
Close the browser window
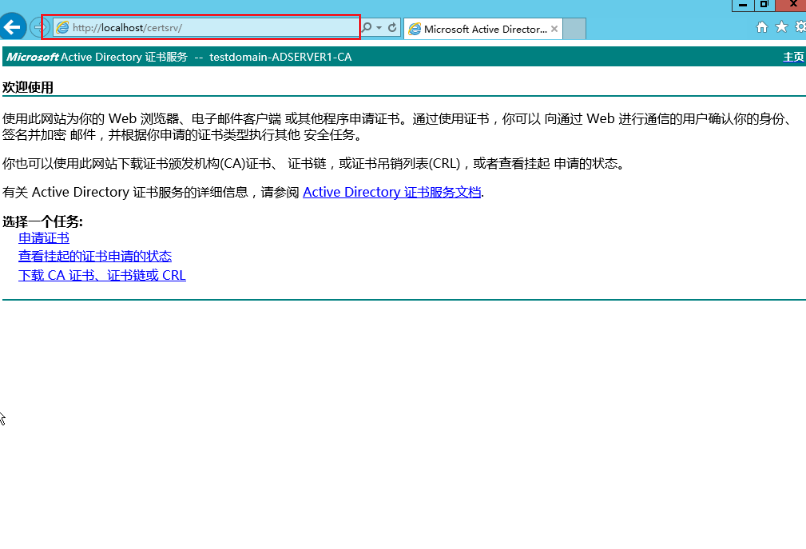coord(792,5)
